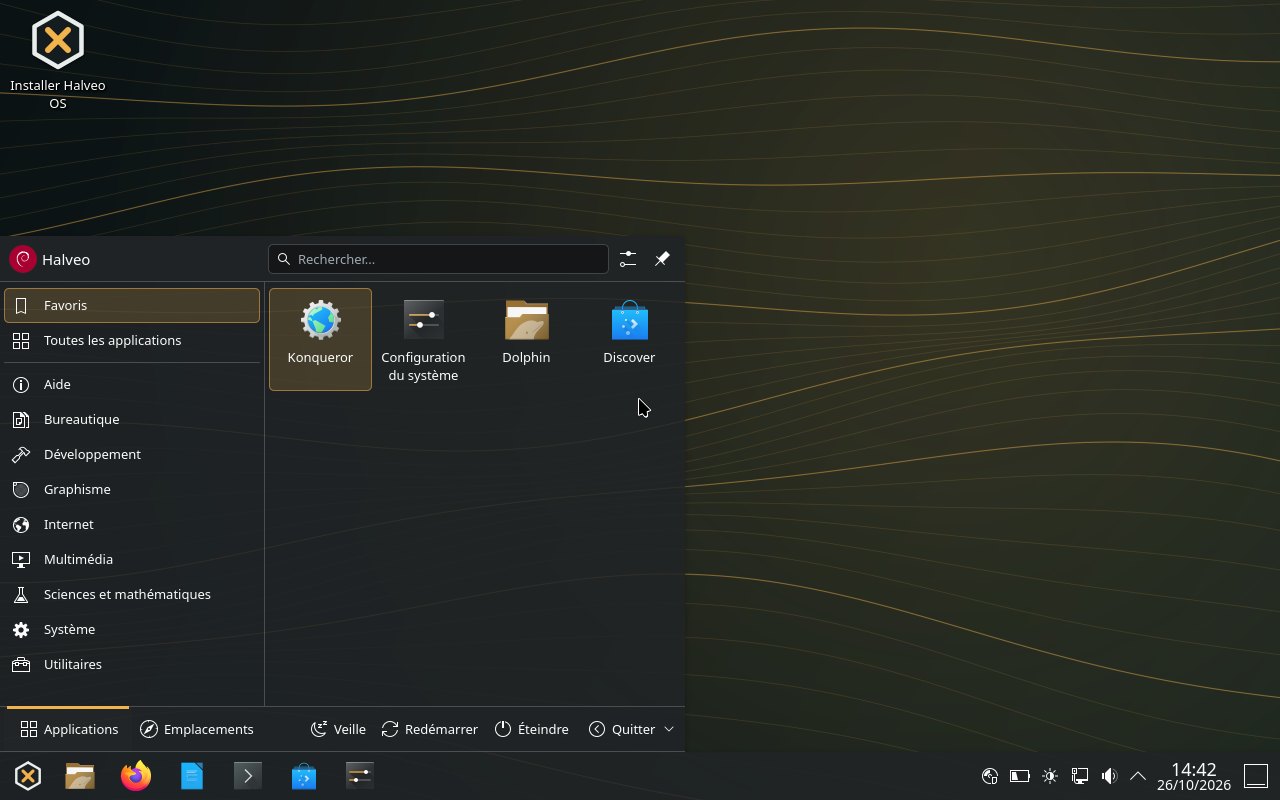
Task: Open the Graphisme category
Action: 132,489
